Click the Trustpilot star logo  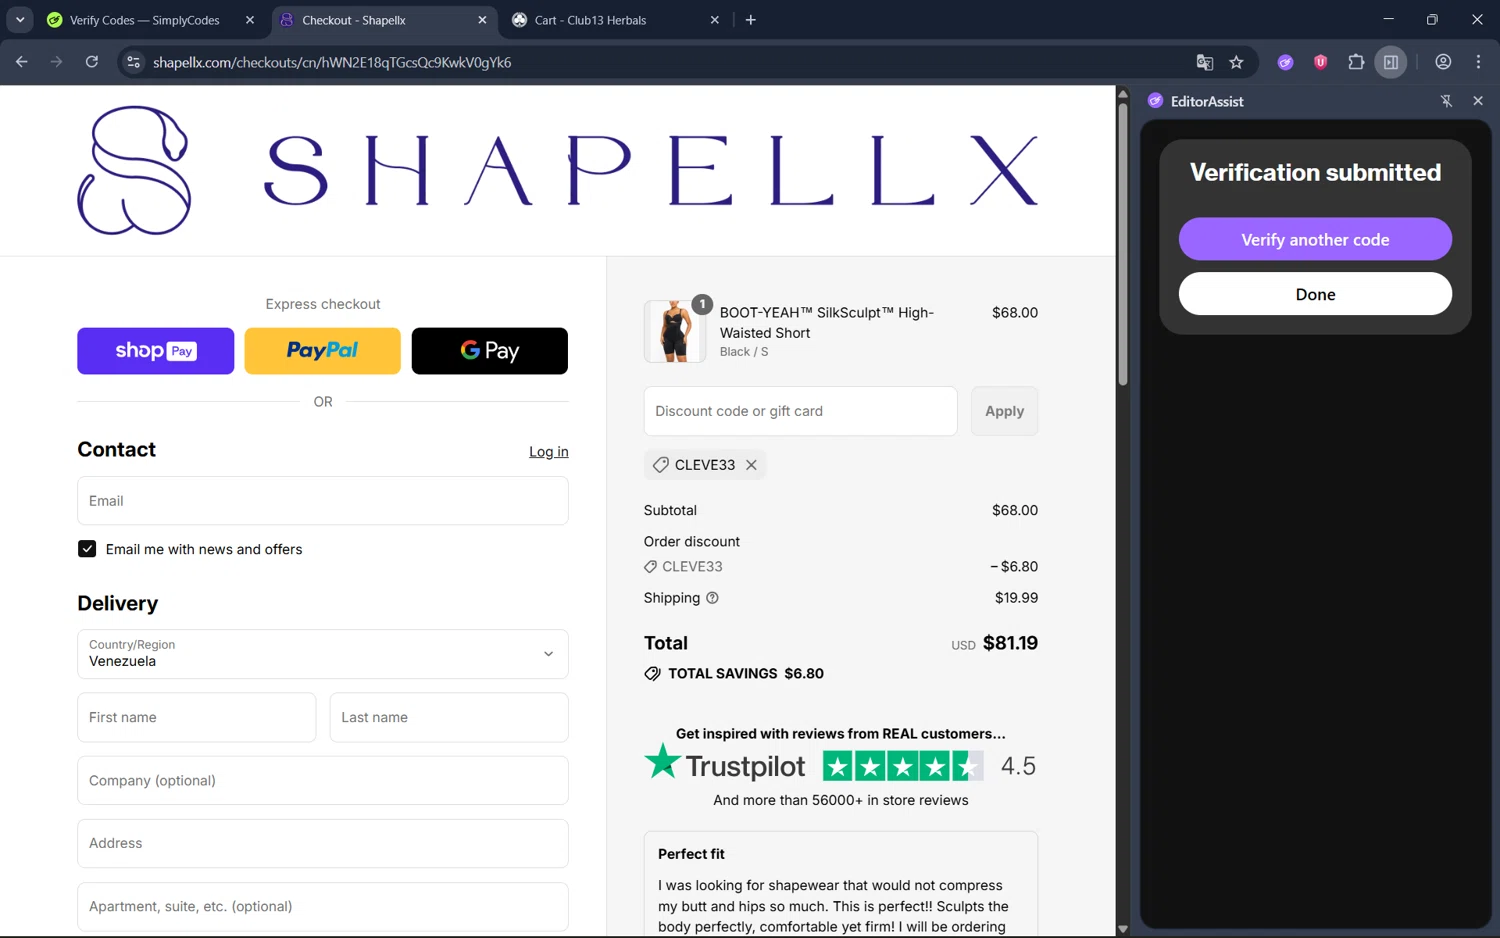[x=662, y=762]
